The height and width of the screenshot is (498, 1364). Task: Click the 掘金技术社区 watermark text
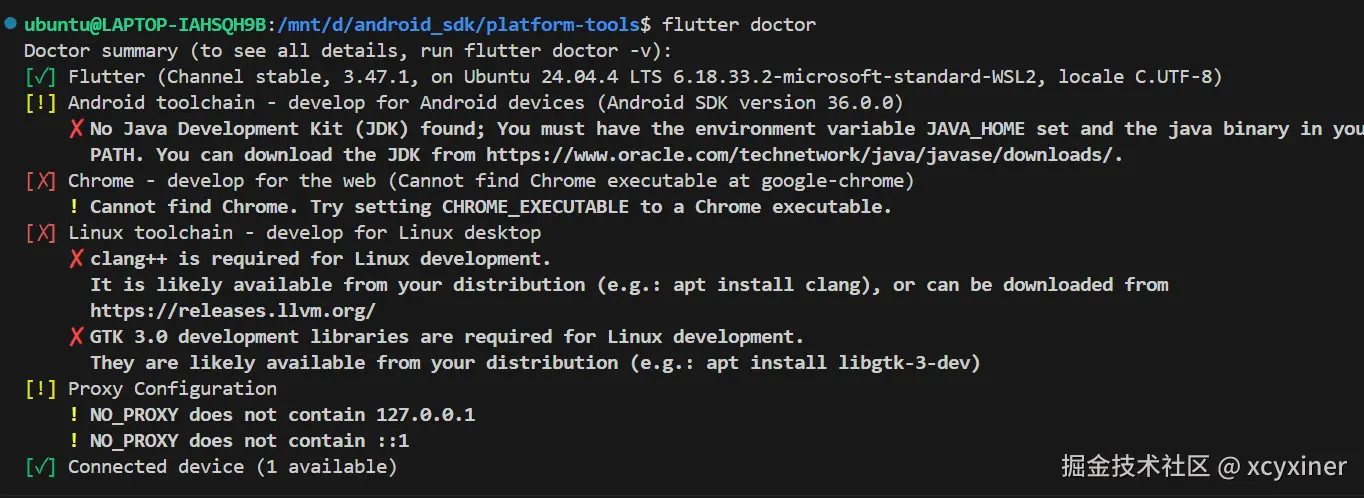(x=1136, y=466)
